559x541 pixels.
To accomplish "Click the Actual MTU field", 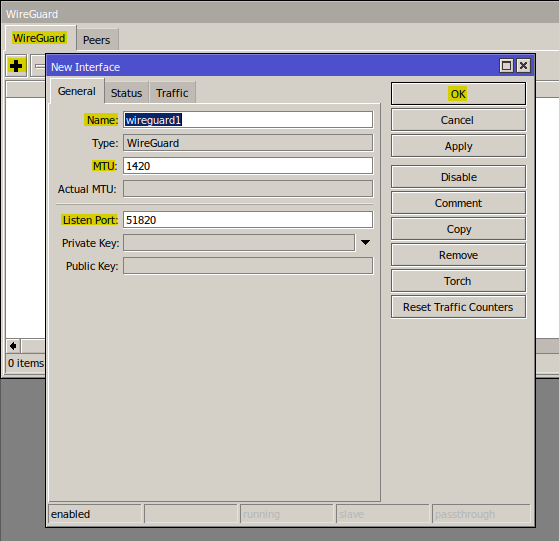I will click(248, 189).
